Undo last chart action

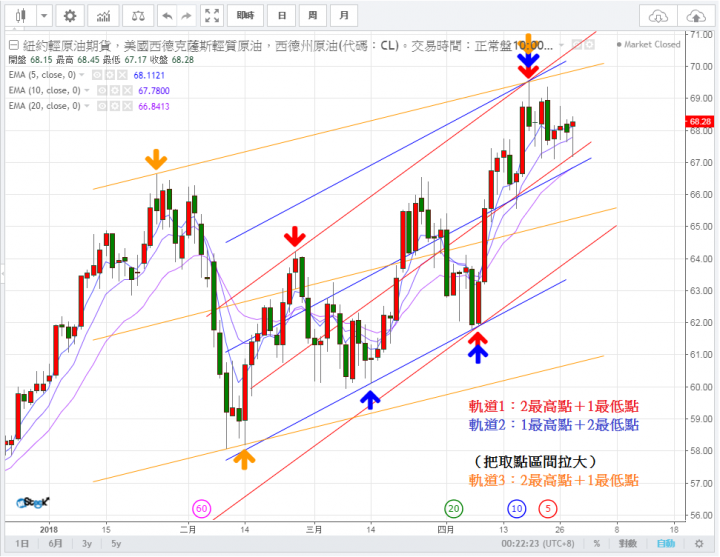click(x=167, y=17)
